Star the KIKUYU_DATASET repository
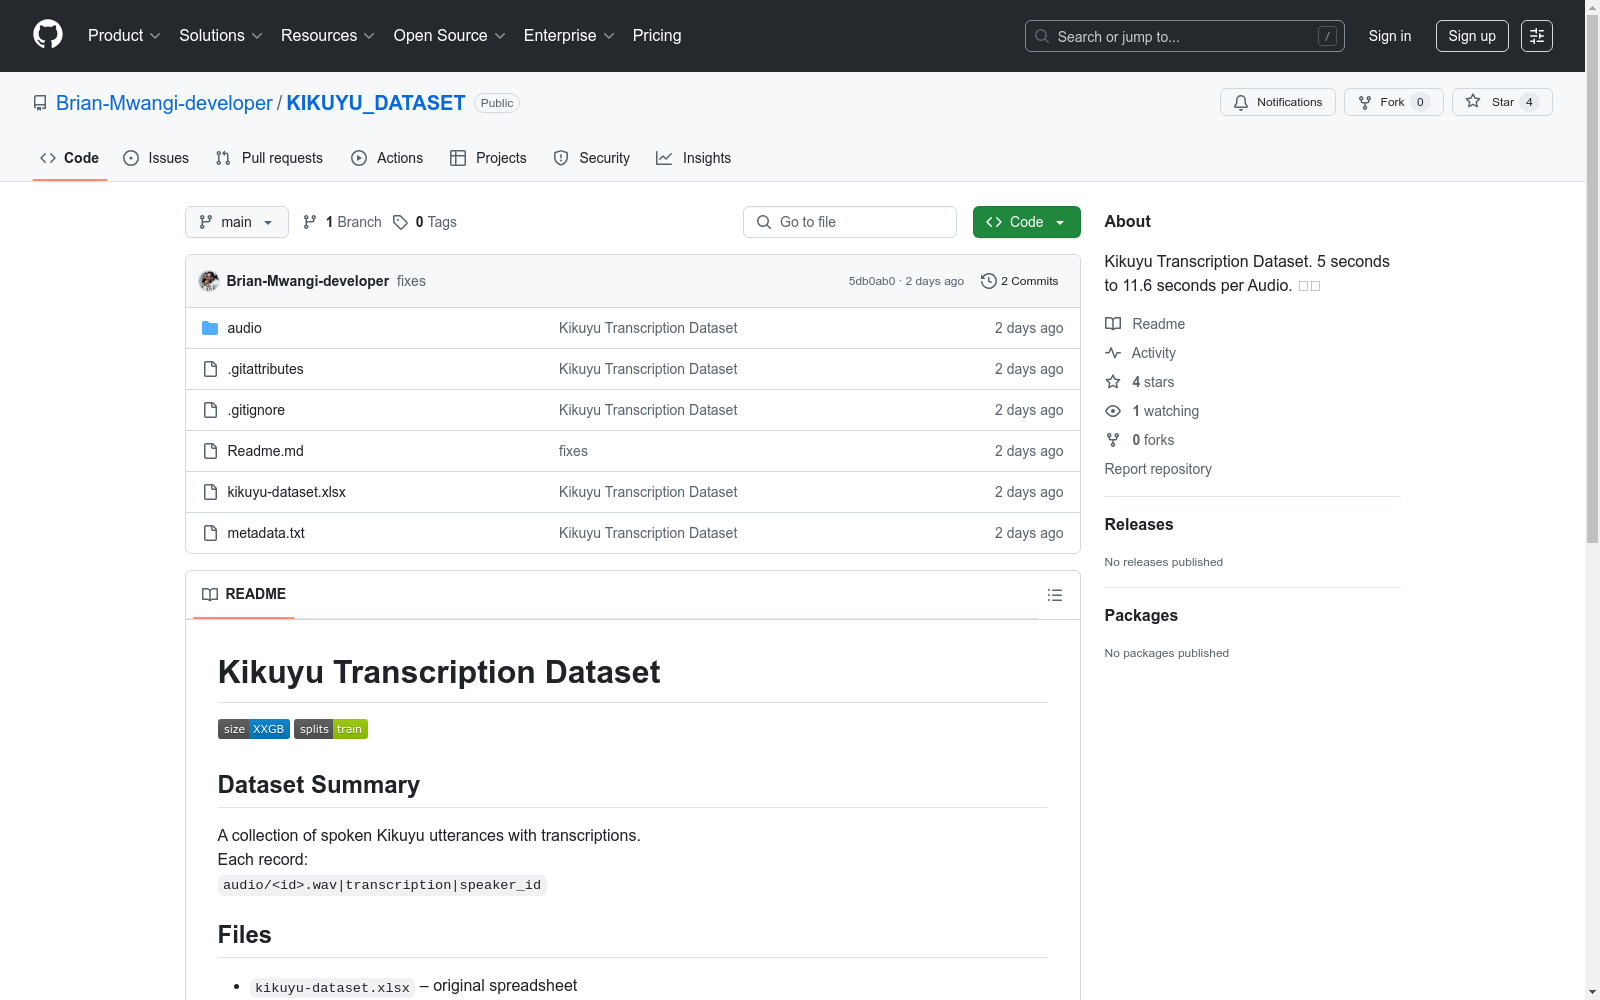 1502,102
